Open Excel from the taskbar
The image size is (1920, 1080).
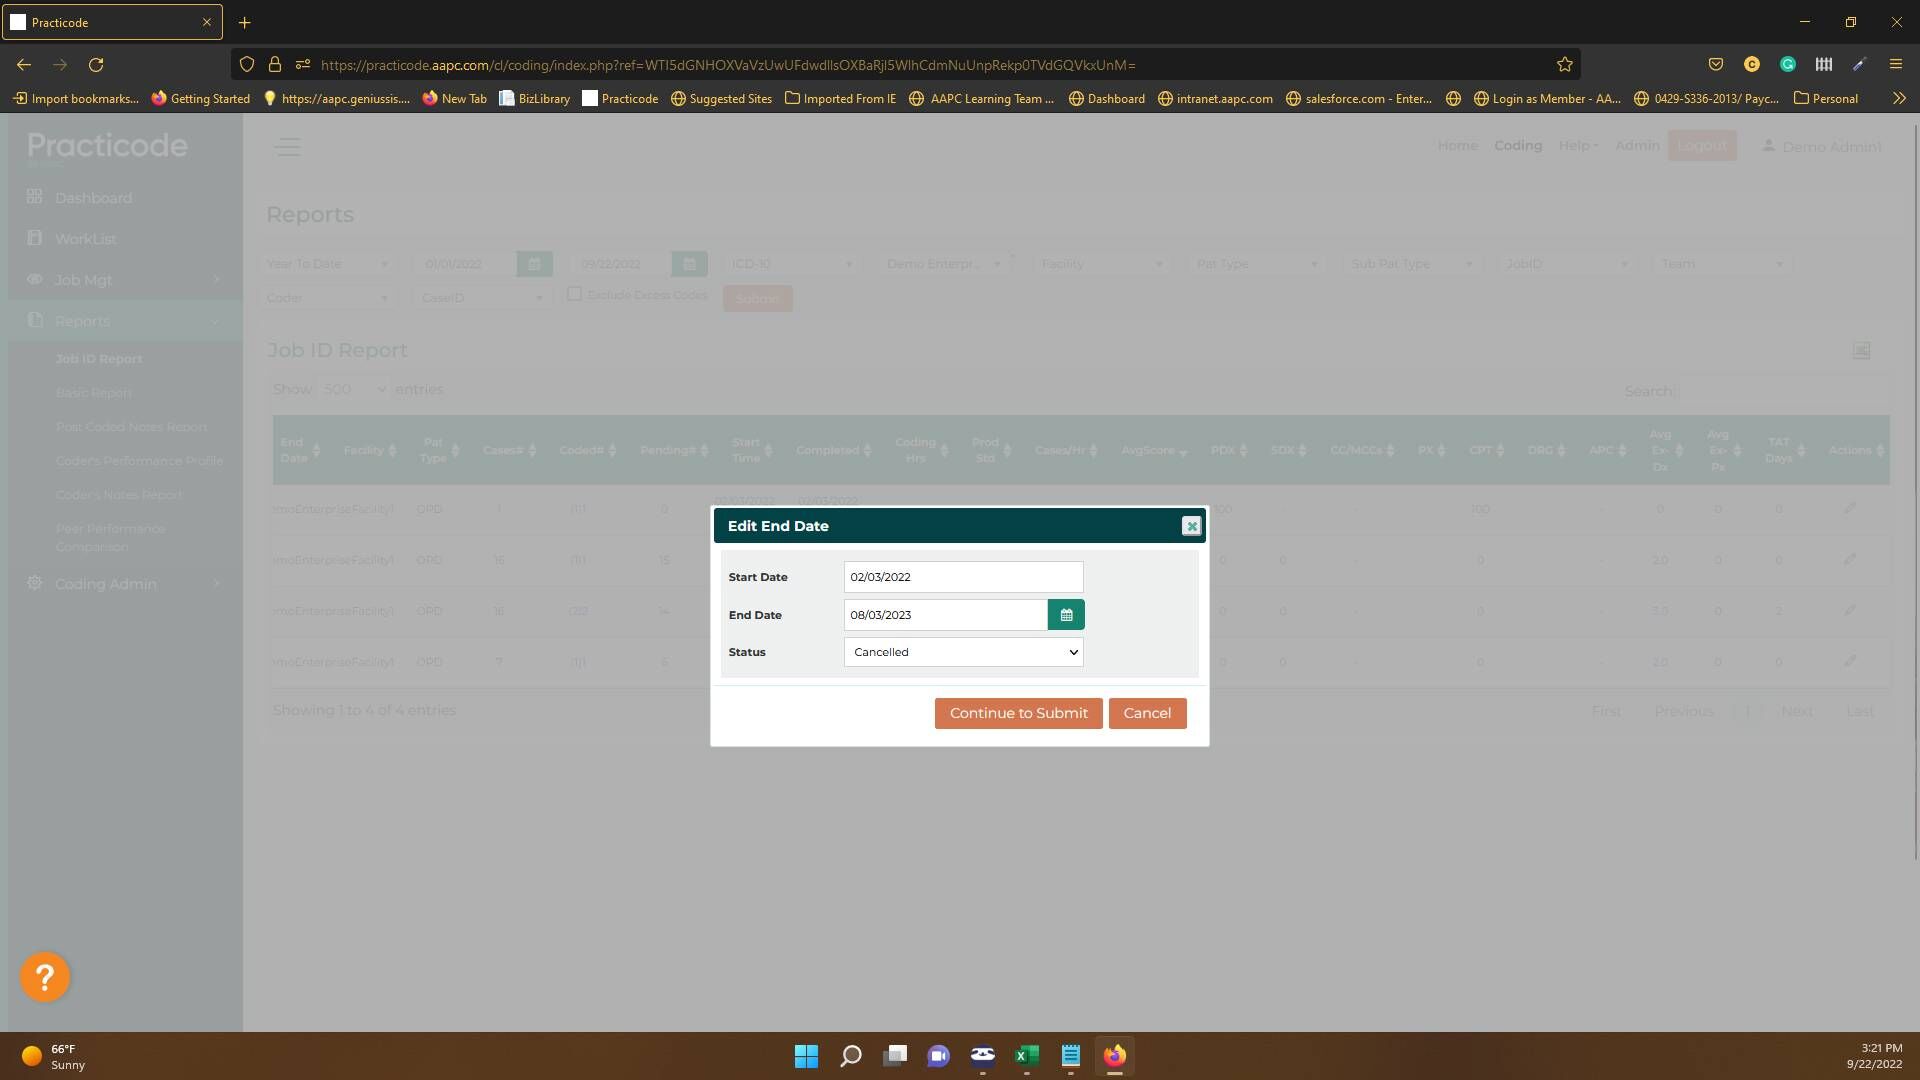[x=1027, y=1056]
